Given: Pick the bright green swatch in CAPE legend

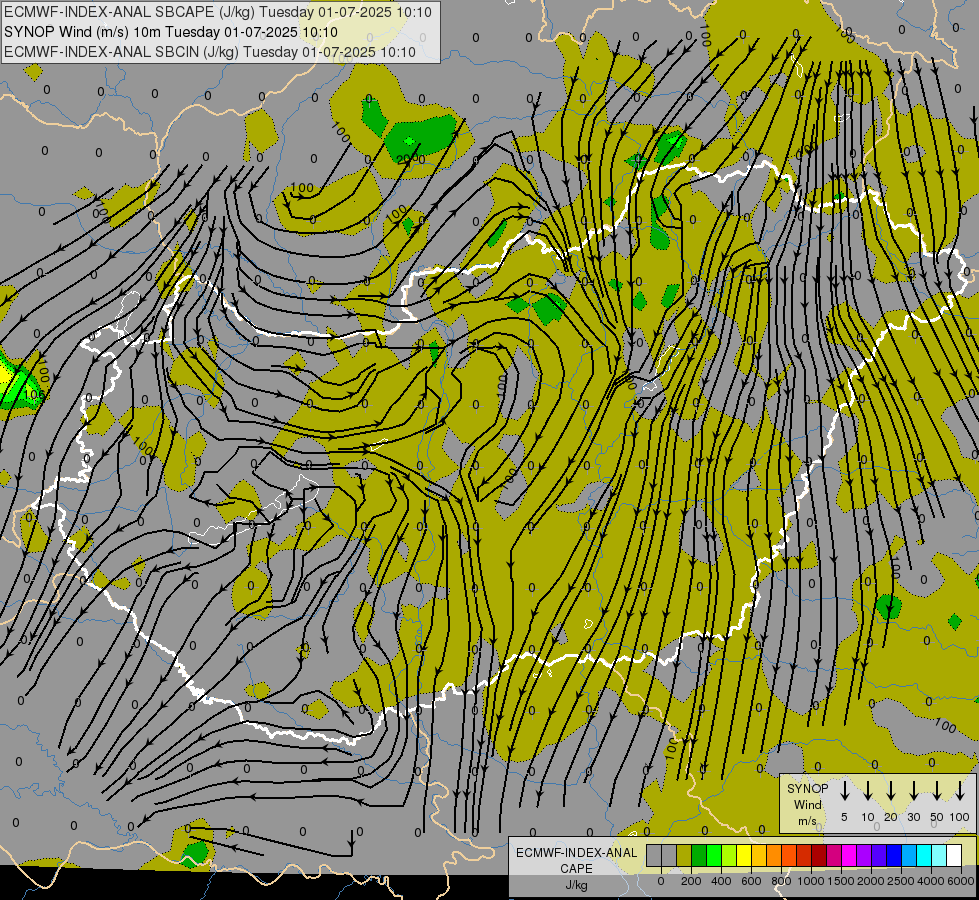Looking at the screenshot, I should [714, 855].
